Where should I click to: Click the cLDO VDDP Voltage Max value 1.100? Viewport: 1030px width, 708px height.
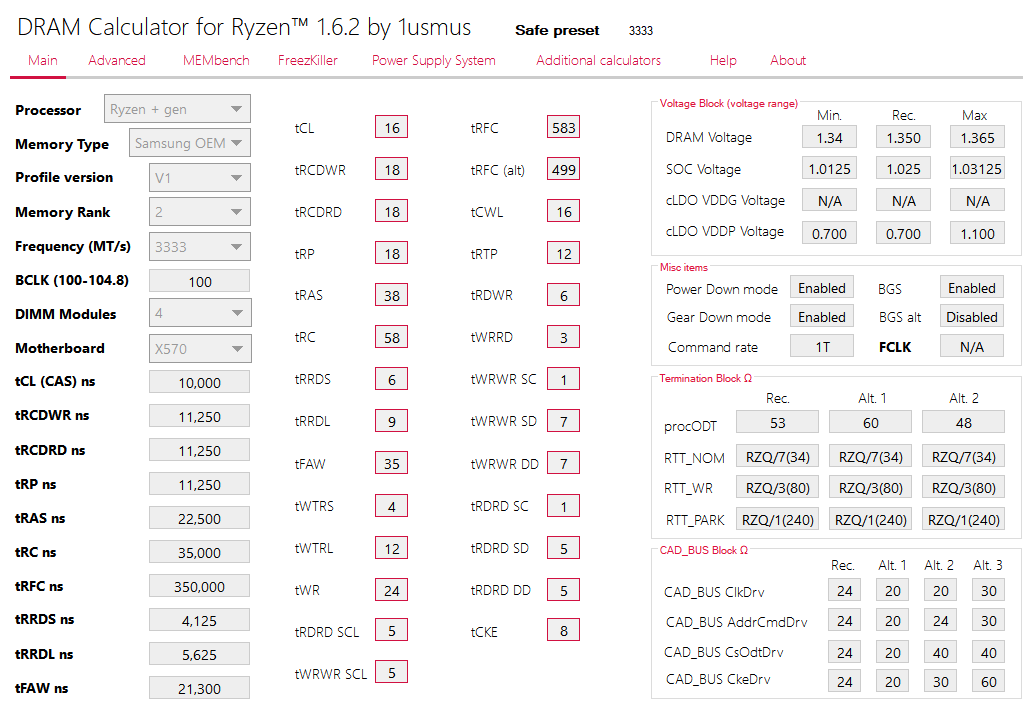977,233
